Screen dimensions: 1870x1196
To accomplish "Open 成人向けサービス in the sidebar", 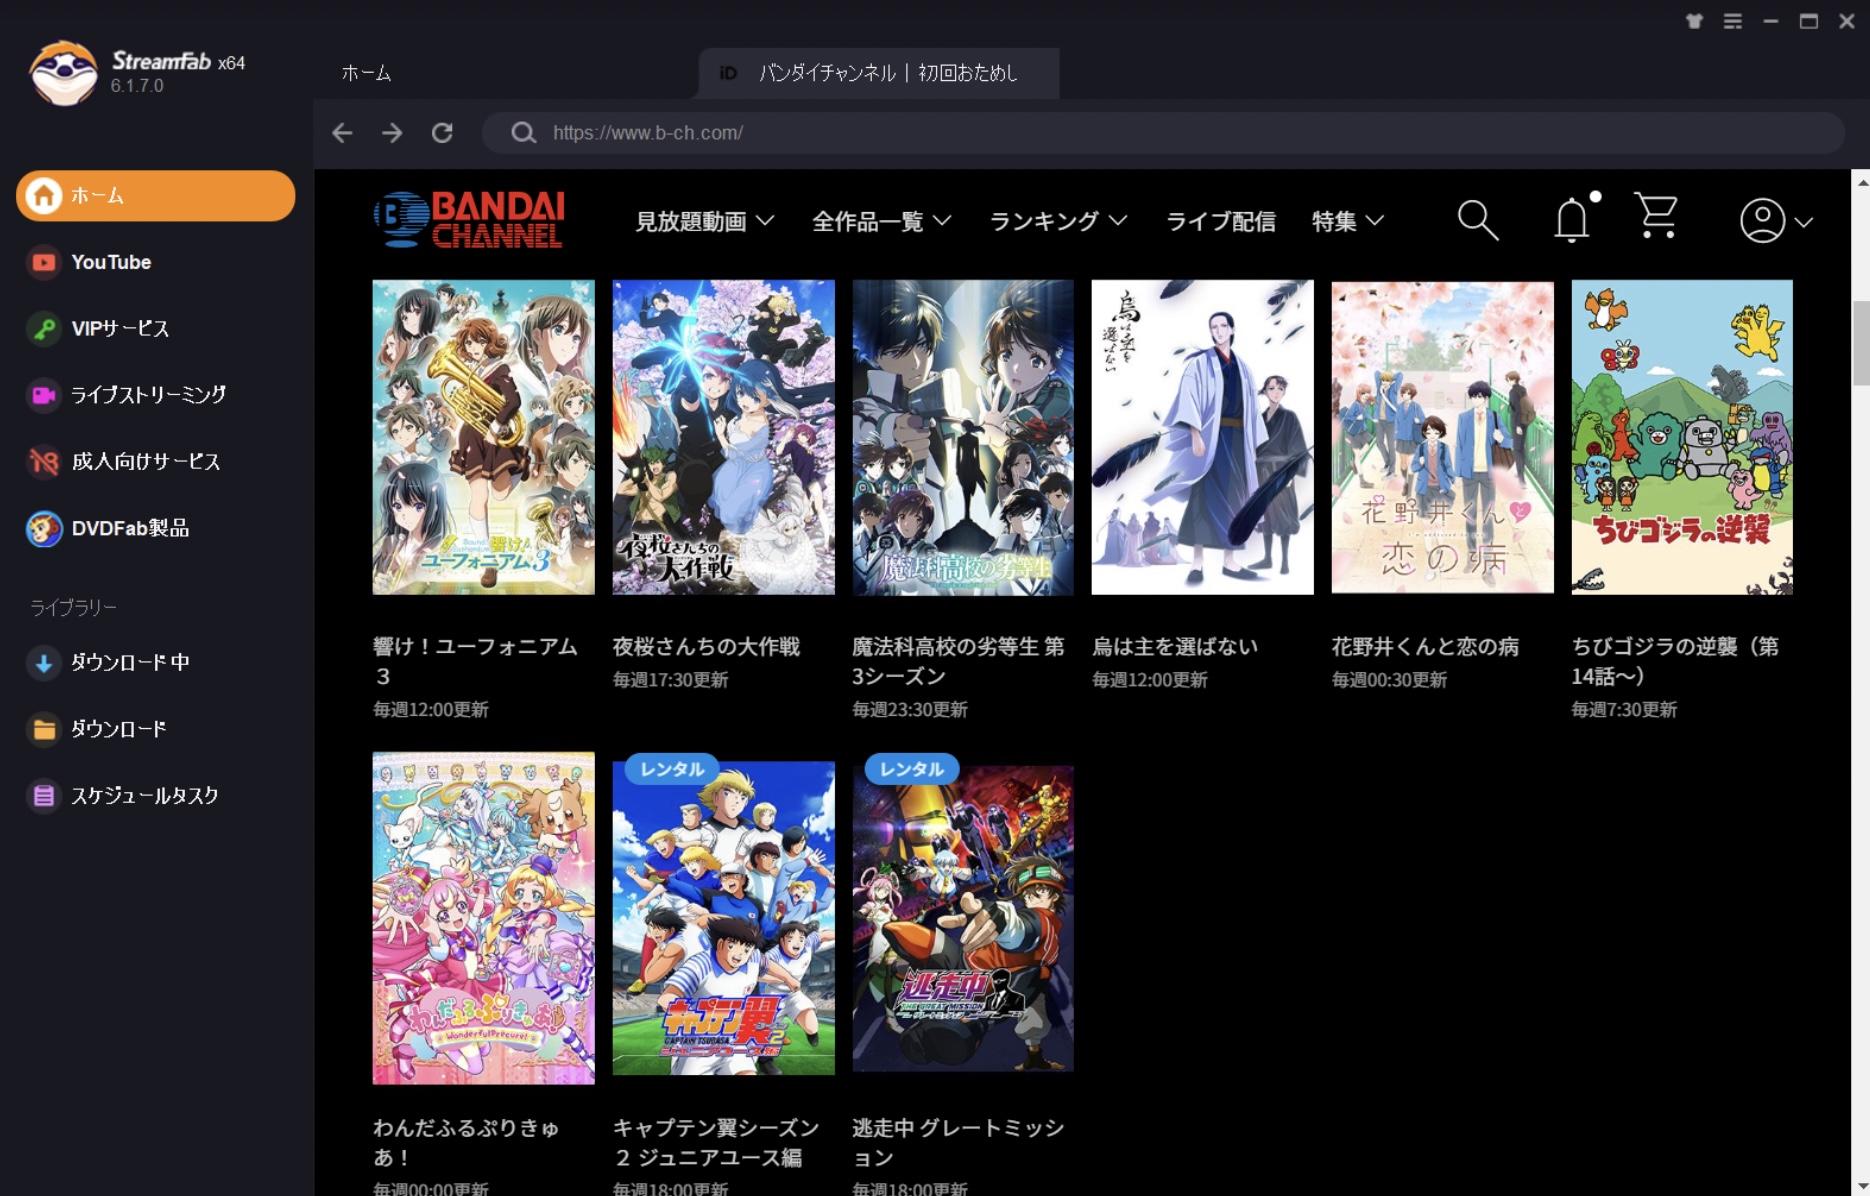I will click(155, 462).
